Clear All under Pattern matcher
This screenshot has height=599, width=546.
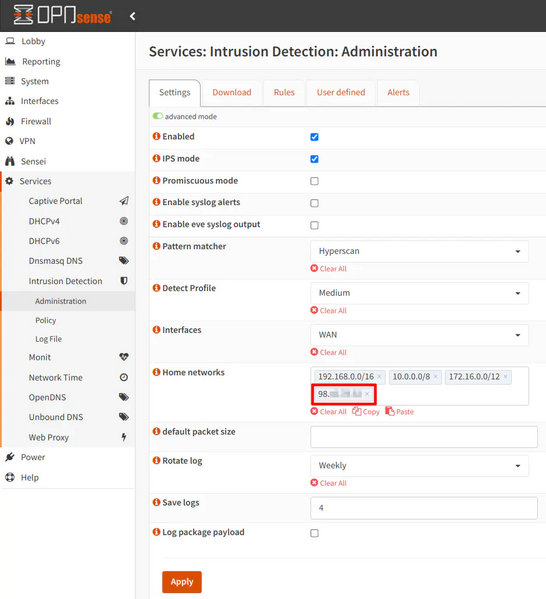329,269
